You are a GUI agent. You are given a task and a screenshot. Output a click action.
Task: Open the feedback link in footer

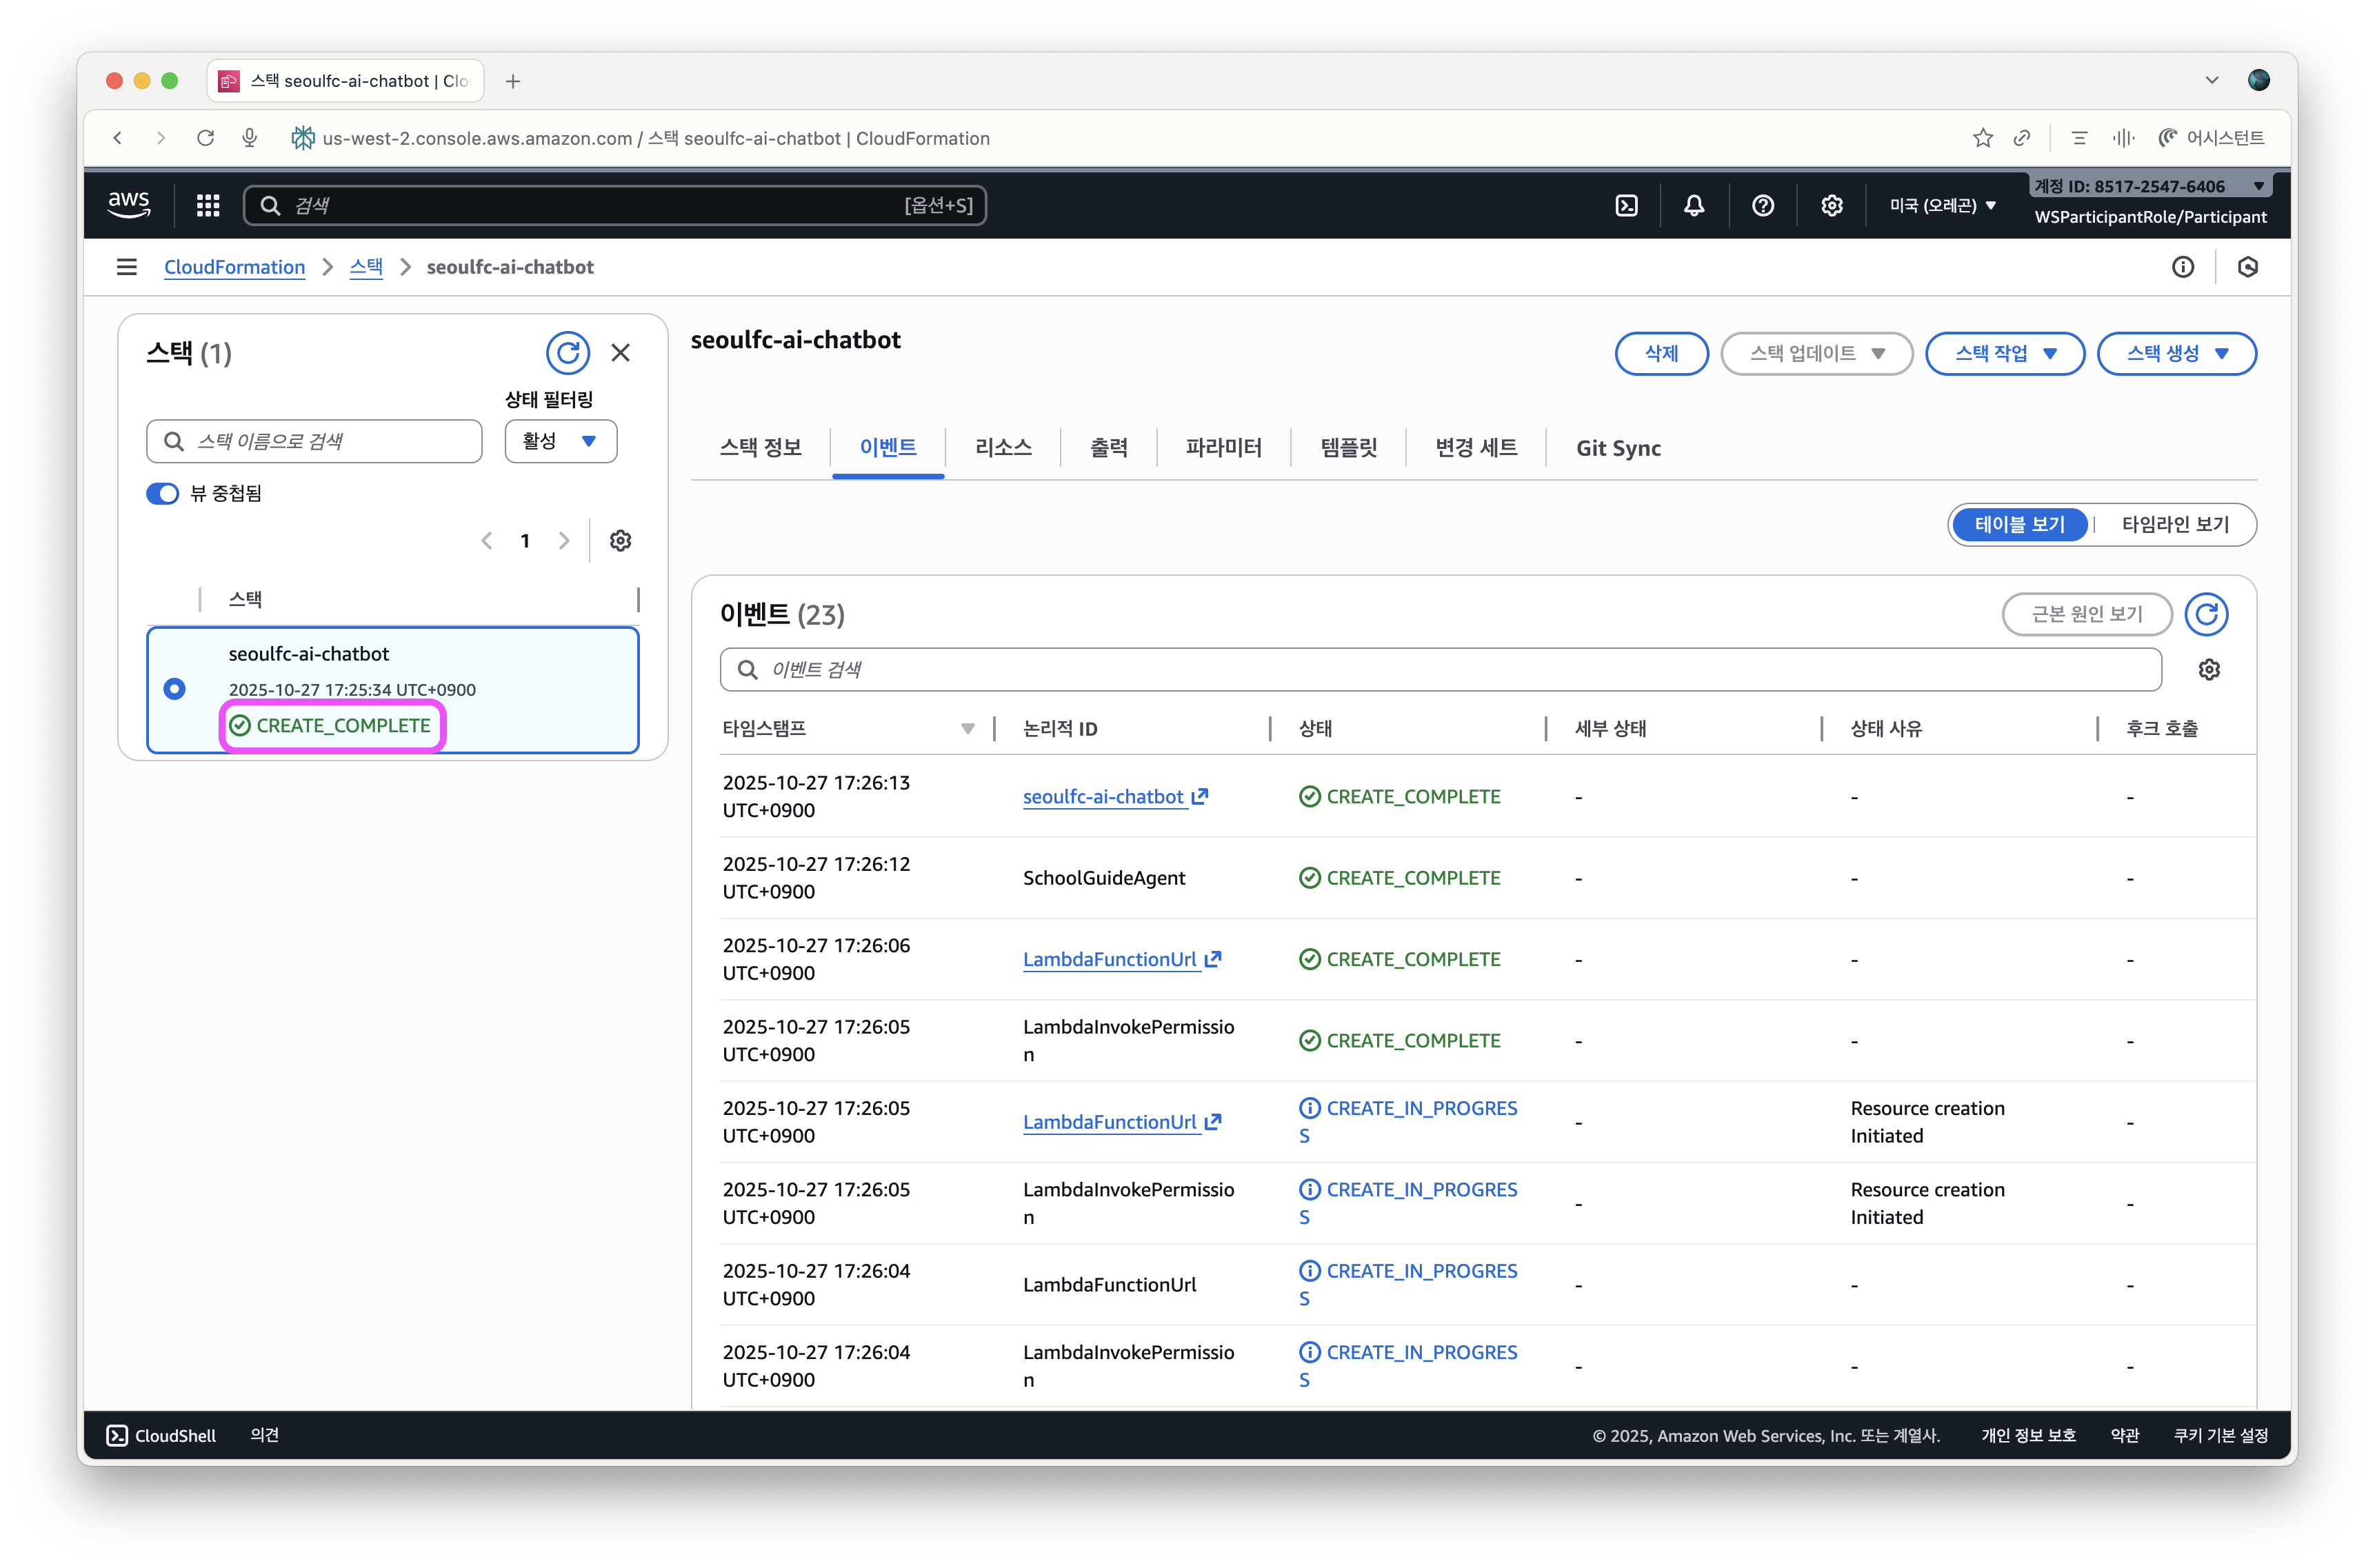[x=264, y=1436]
